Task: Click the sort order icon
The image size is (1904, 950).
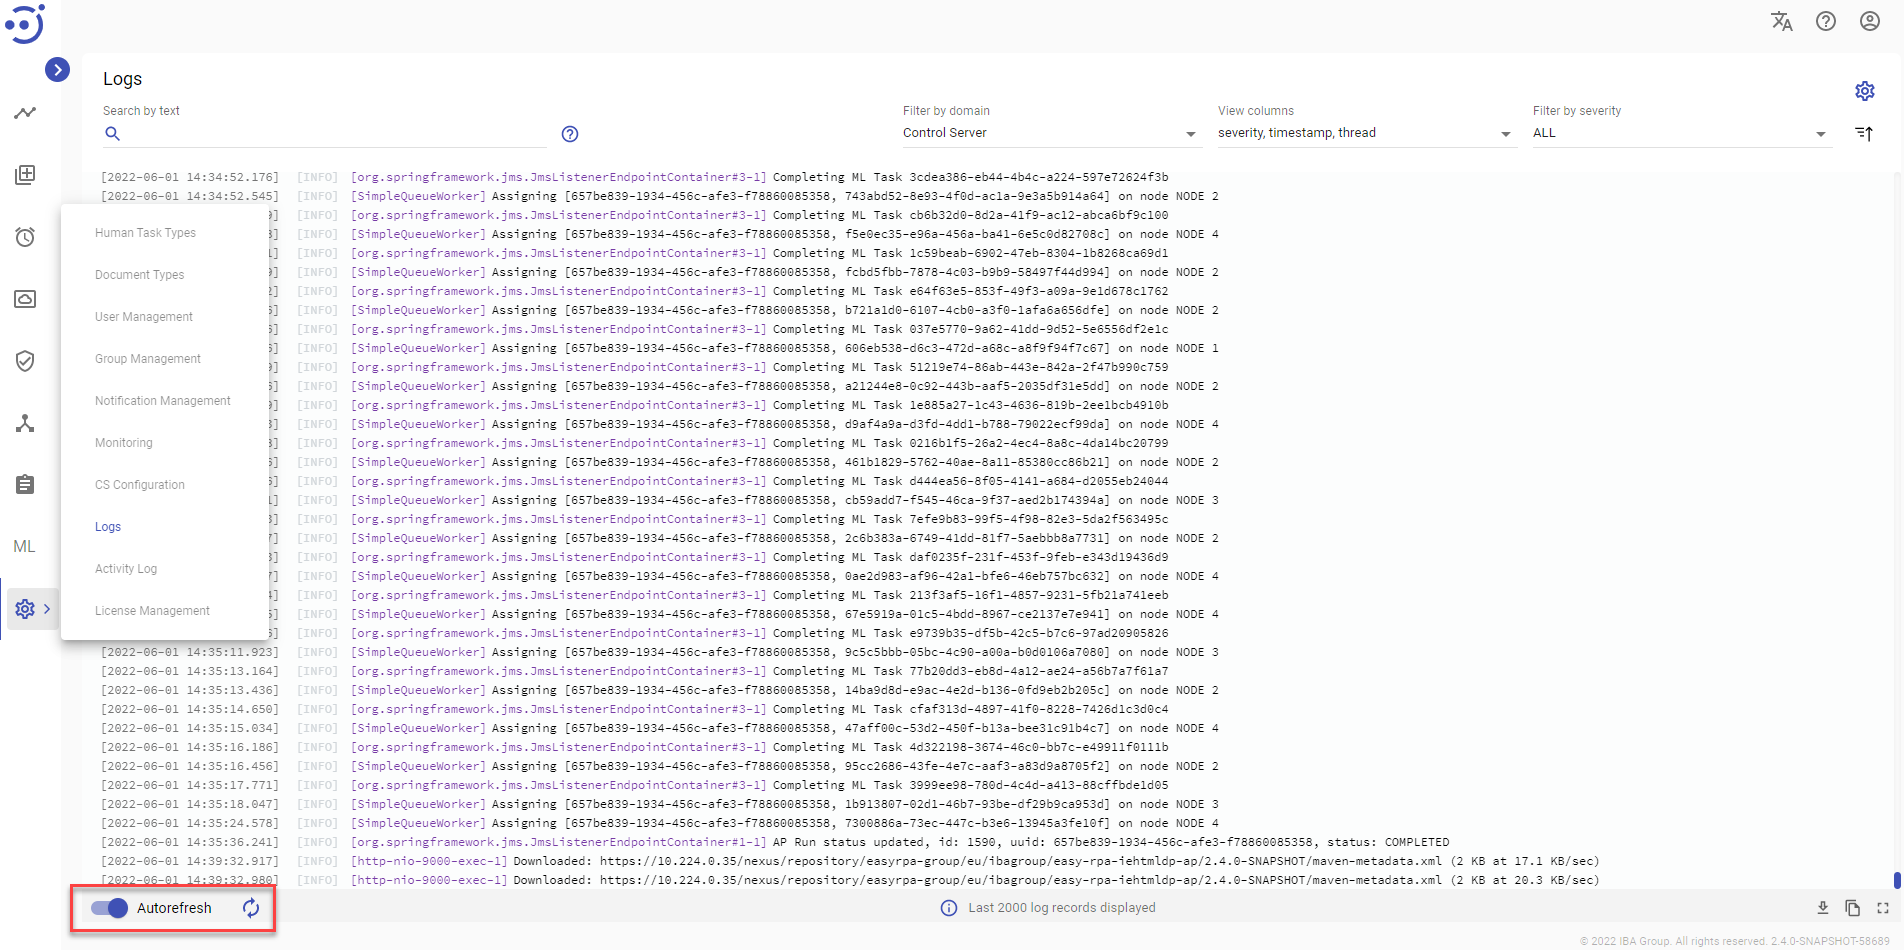Action: point(1864,133)
